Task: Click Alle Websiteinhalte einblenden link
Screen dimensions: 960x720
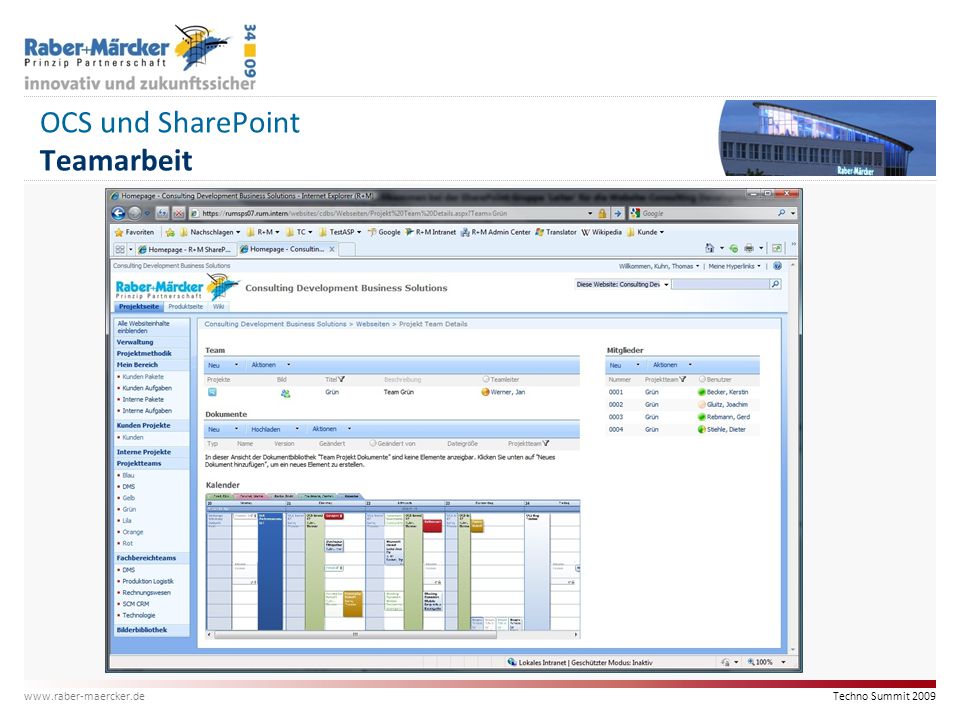Action: [143, 326]
